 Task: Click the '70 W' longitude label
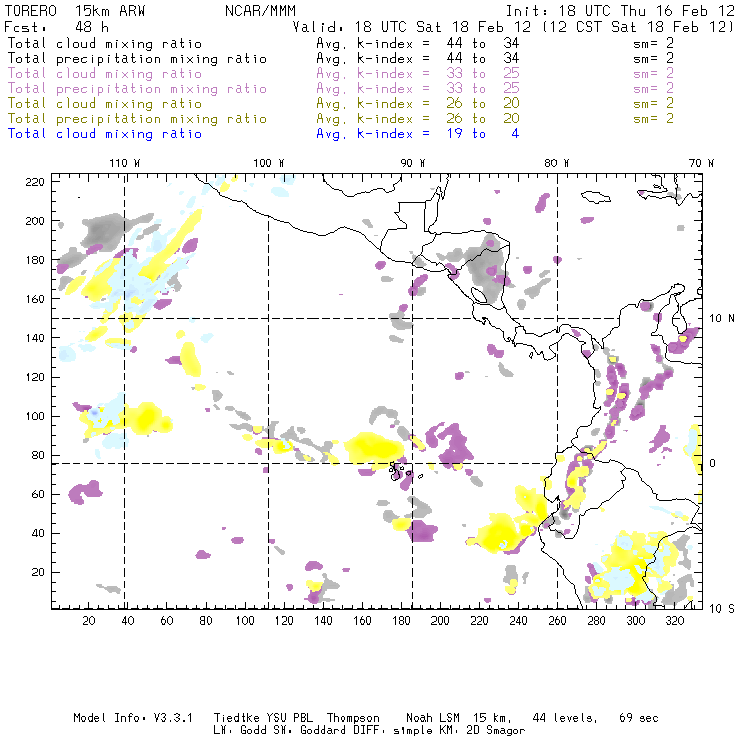(x=701, y=163)
